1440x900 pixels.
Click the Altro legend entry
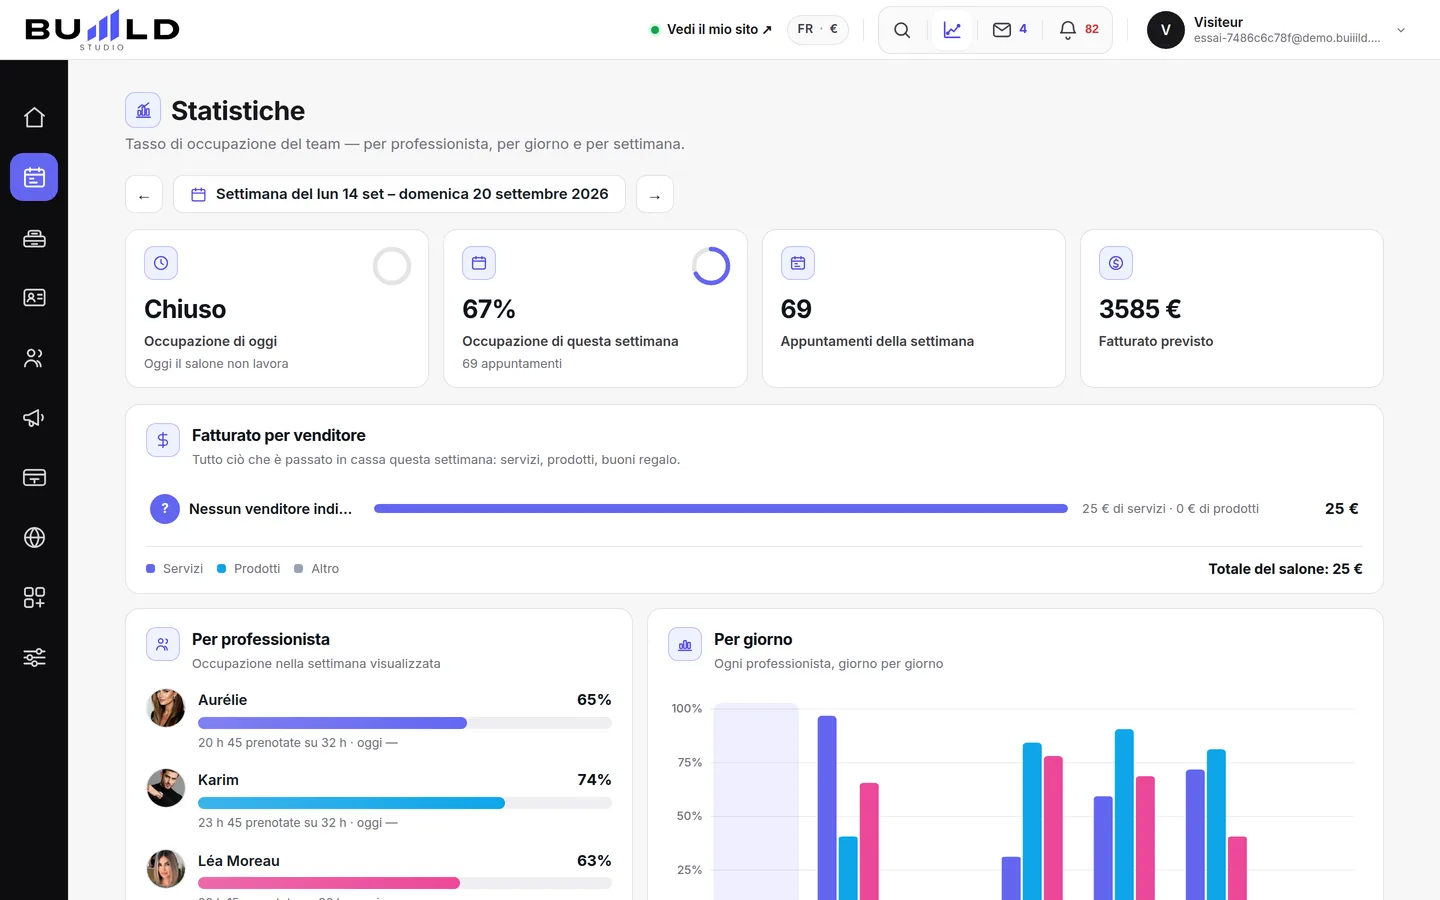[317, 569]
